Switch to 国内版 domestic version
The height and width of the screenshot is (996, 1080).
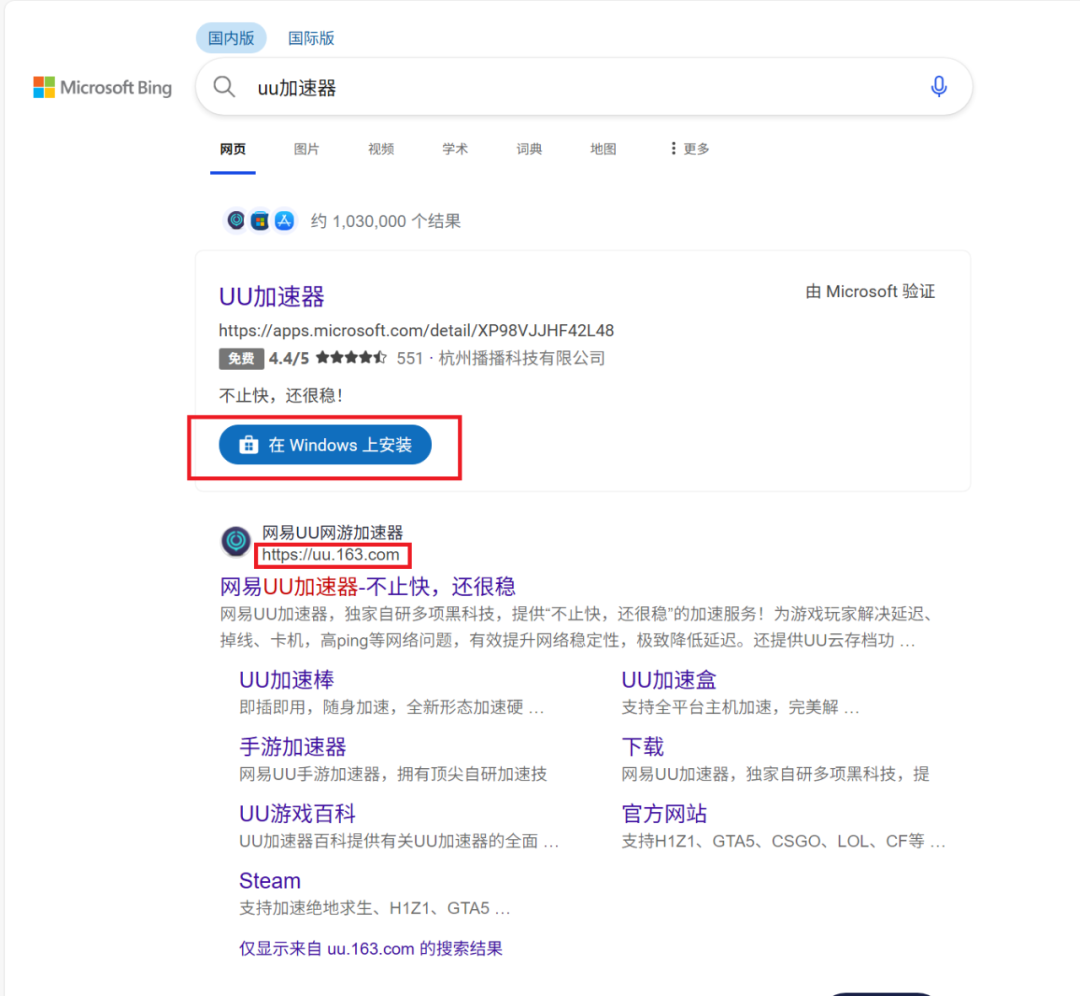231,38
